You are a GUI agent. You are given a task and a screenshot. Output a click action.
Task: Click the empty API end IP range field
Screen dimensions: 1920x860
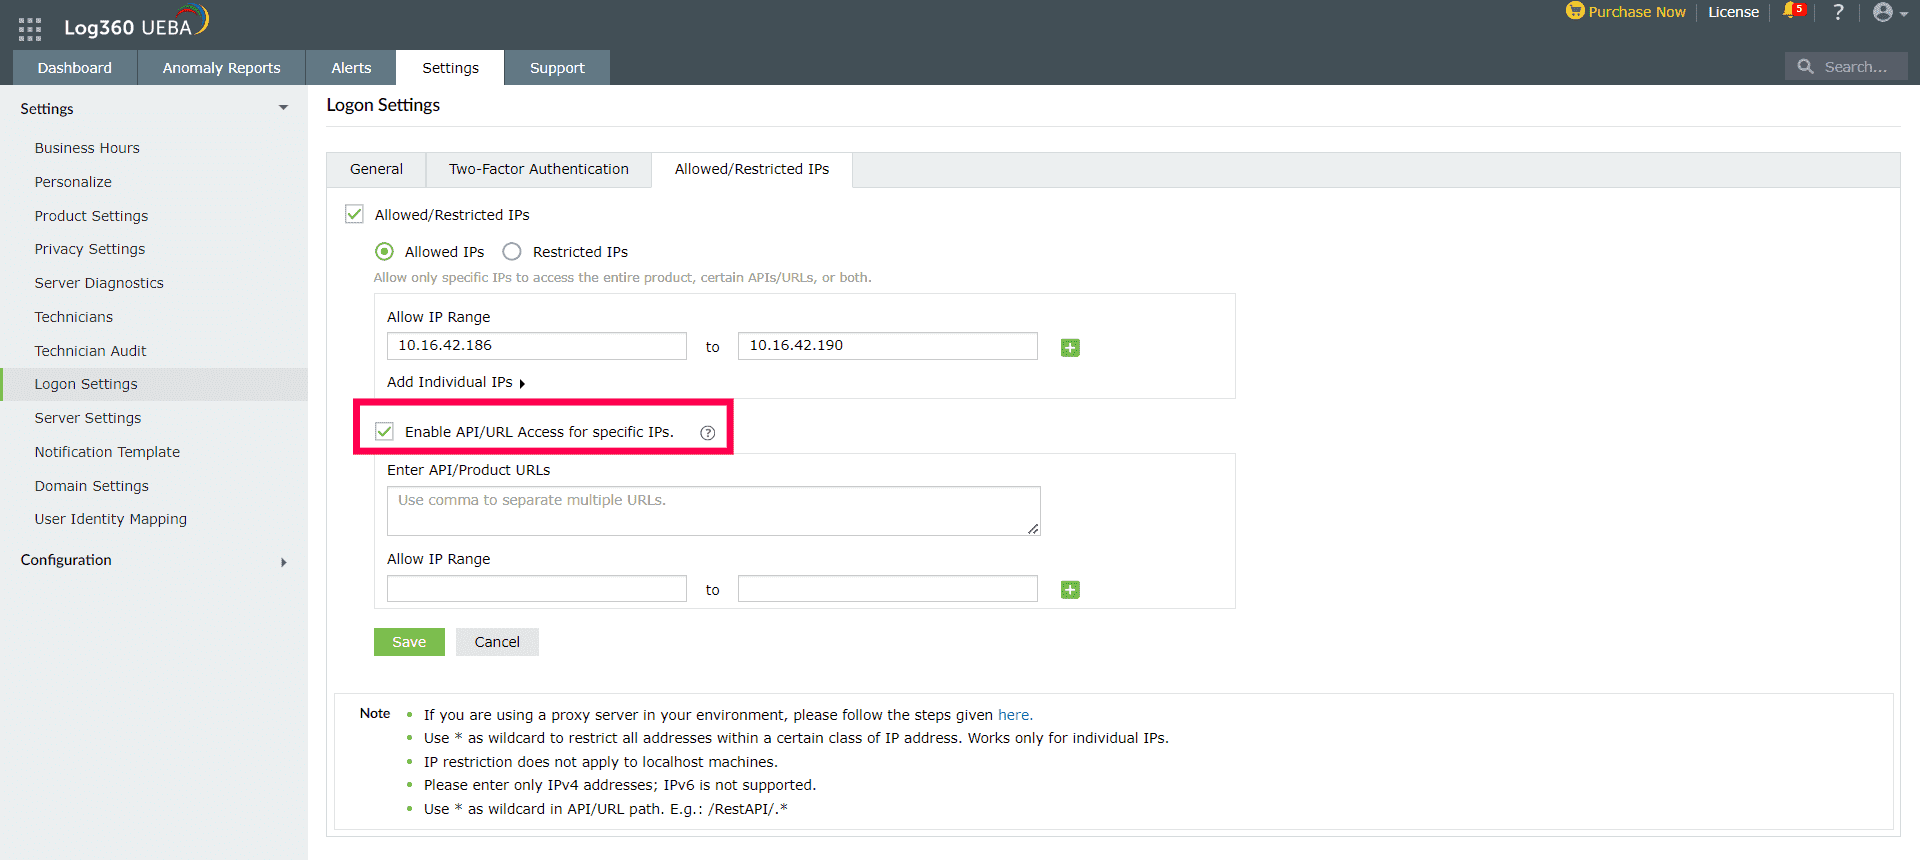[x=888, y=588]
